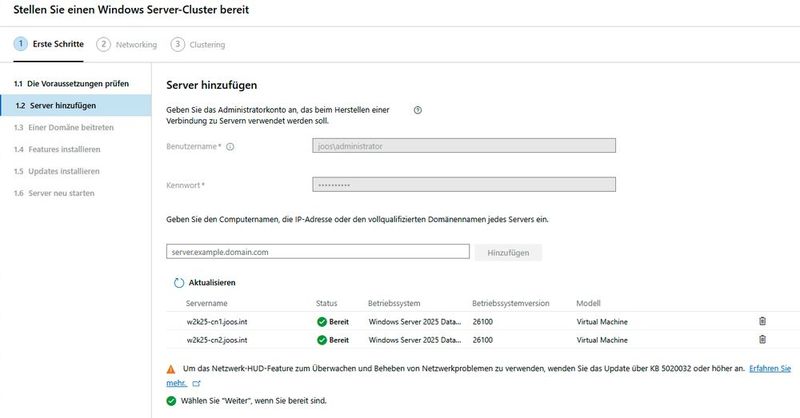The height and width of the screenshot is (418, 800).
Task: Click the Aktualisieren label
Action: pos(212,283)
